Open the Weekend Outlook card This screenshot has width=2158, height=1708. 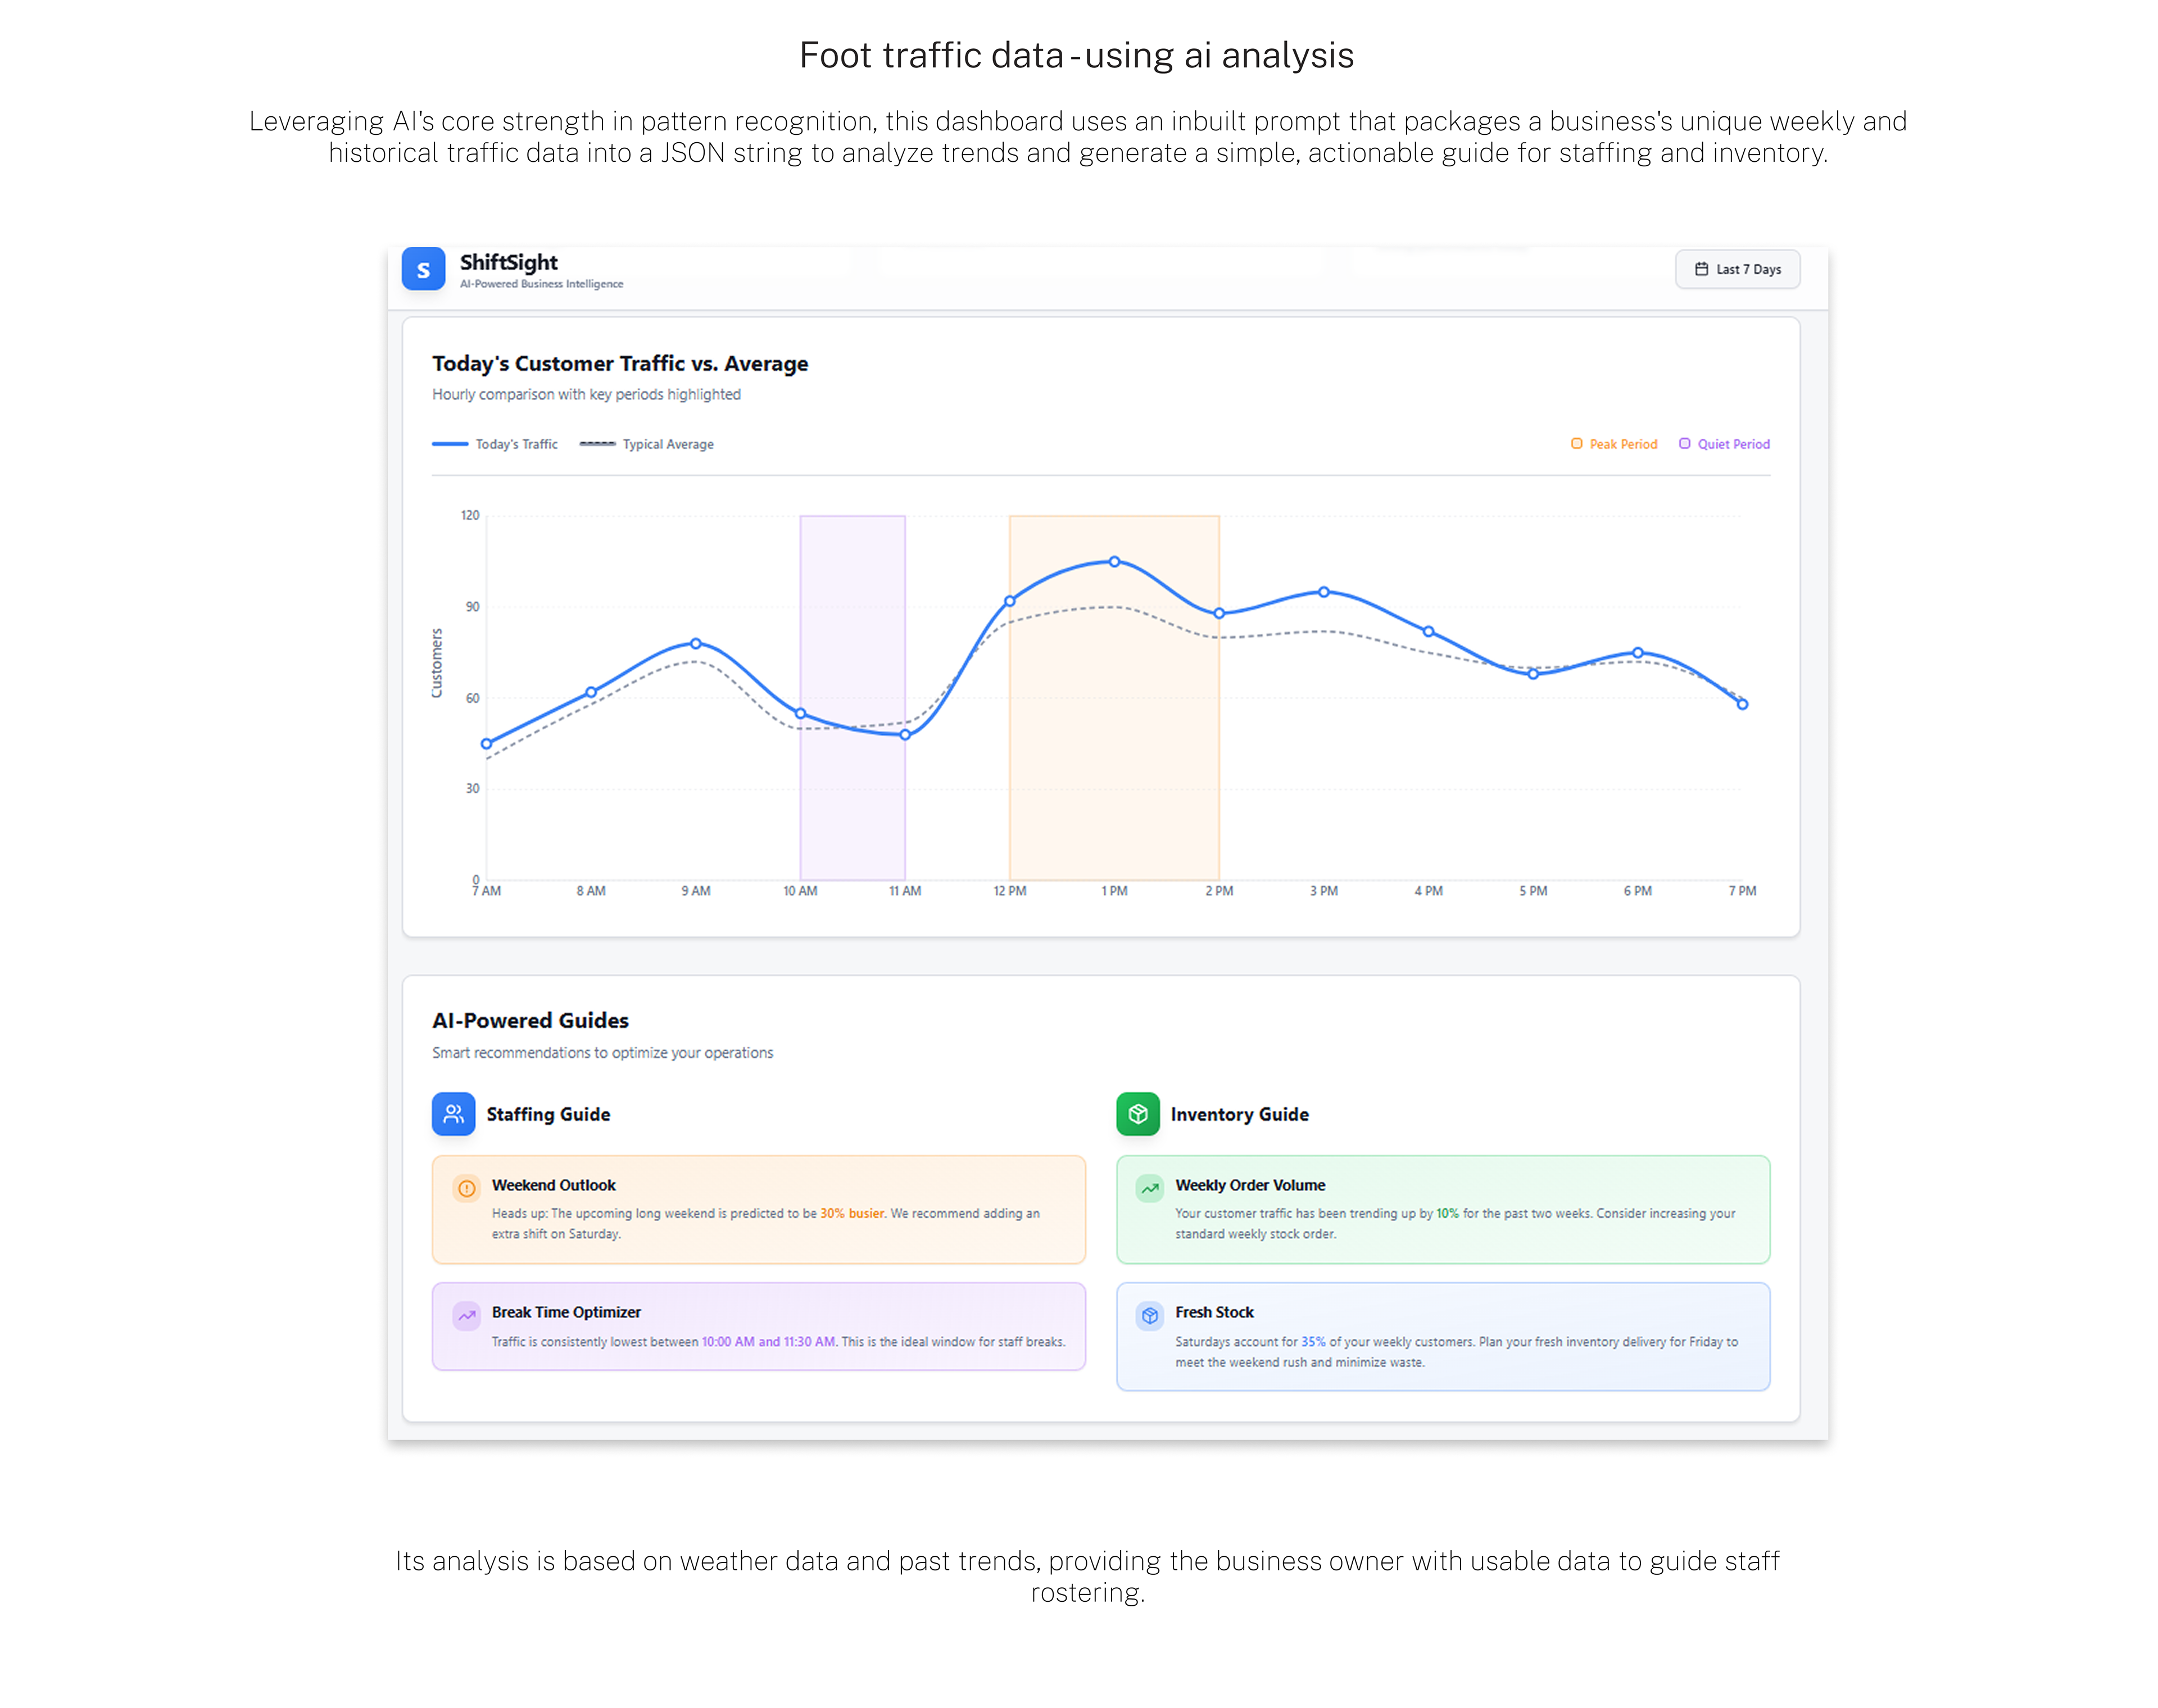tap(758, 1209)
